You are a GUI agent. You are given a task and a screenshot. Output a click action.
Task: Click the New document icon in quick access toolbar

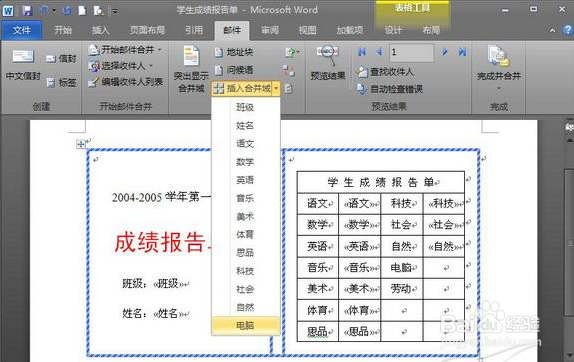[x=82, y=10]
